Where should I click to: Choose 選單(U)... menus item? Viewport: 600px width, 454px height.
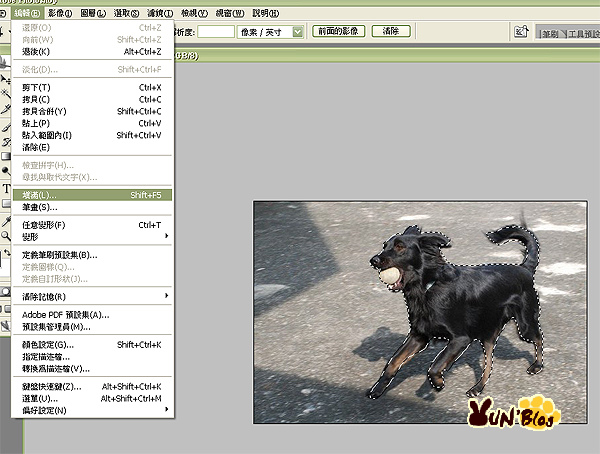coord(92,398)
